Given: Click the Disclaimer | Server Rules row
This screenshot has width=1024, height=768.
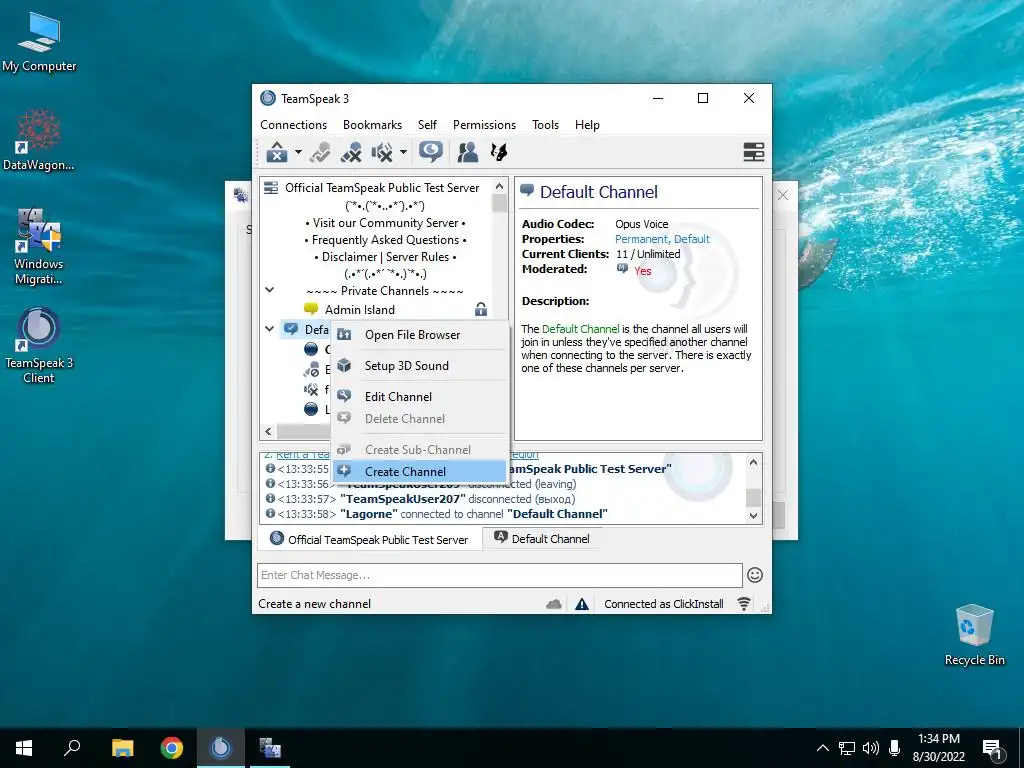Looking at the screenshot, I should tap(385, 257).
